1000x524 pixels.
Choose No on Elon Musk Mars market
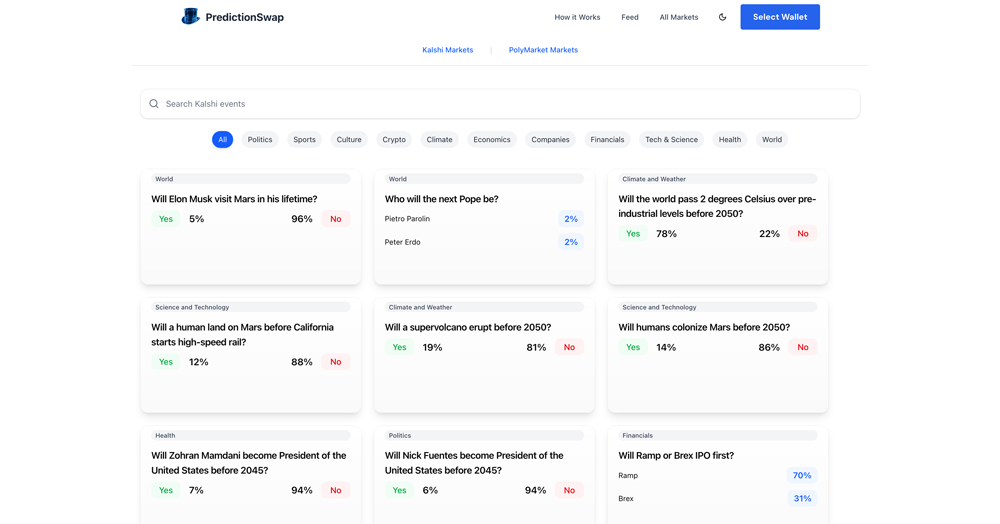coord(335,219)
